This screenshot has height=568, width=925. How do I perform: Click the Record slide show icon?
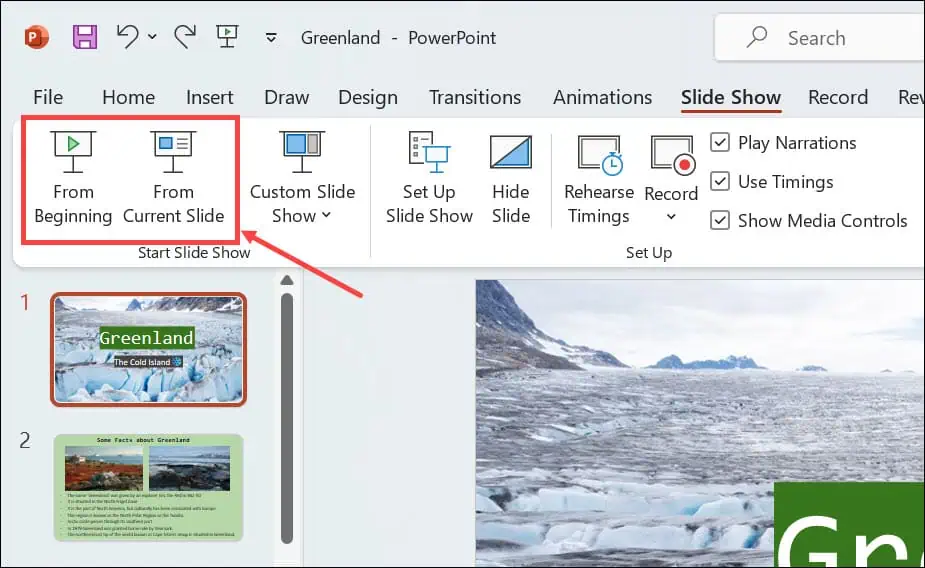coord(671,156)
